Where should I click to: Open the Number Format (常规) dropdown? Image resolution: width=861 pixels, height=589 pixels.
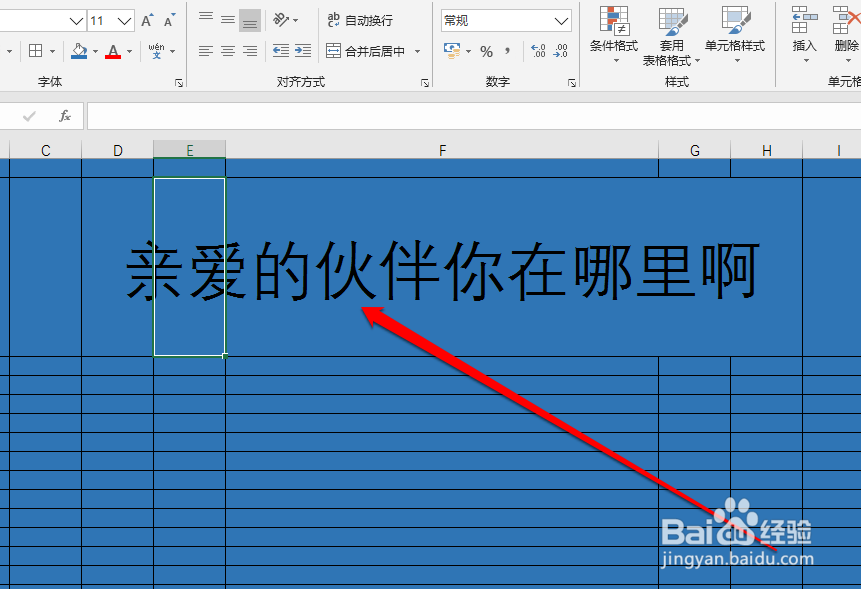pos(562,20)
